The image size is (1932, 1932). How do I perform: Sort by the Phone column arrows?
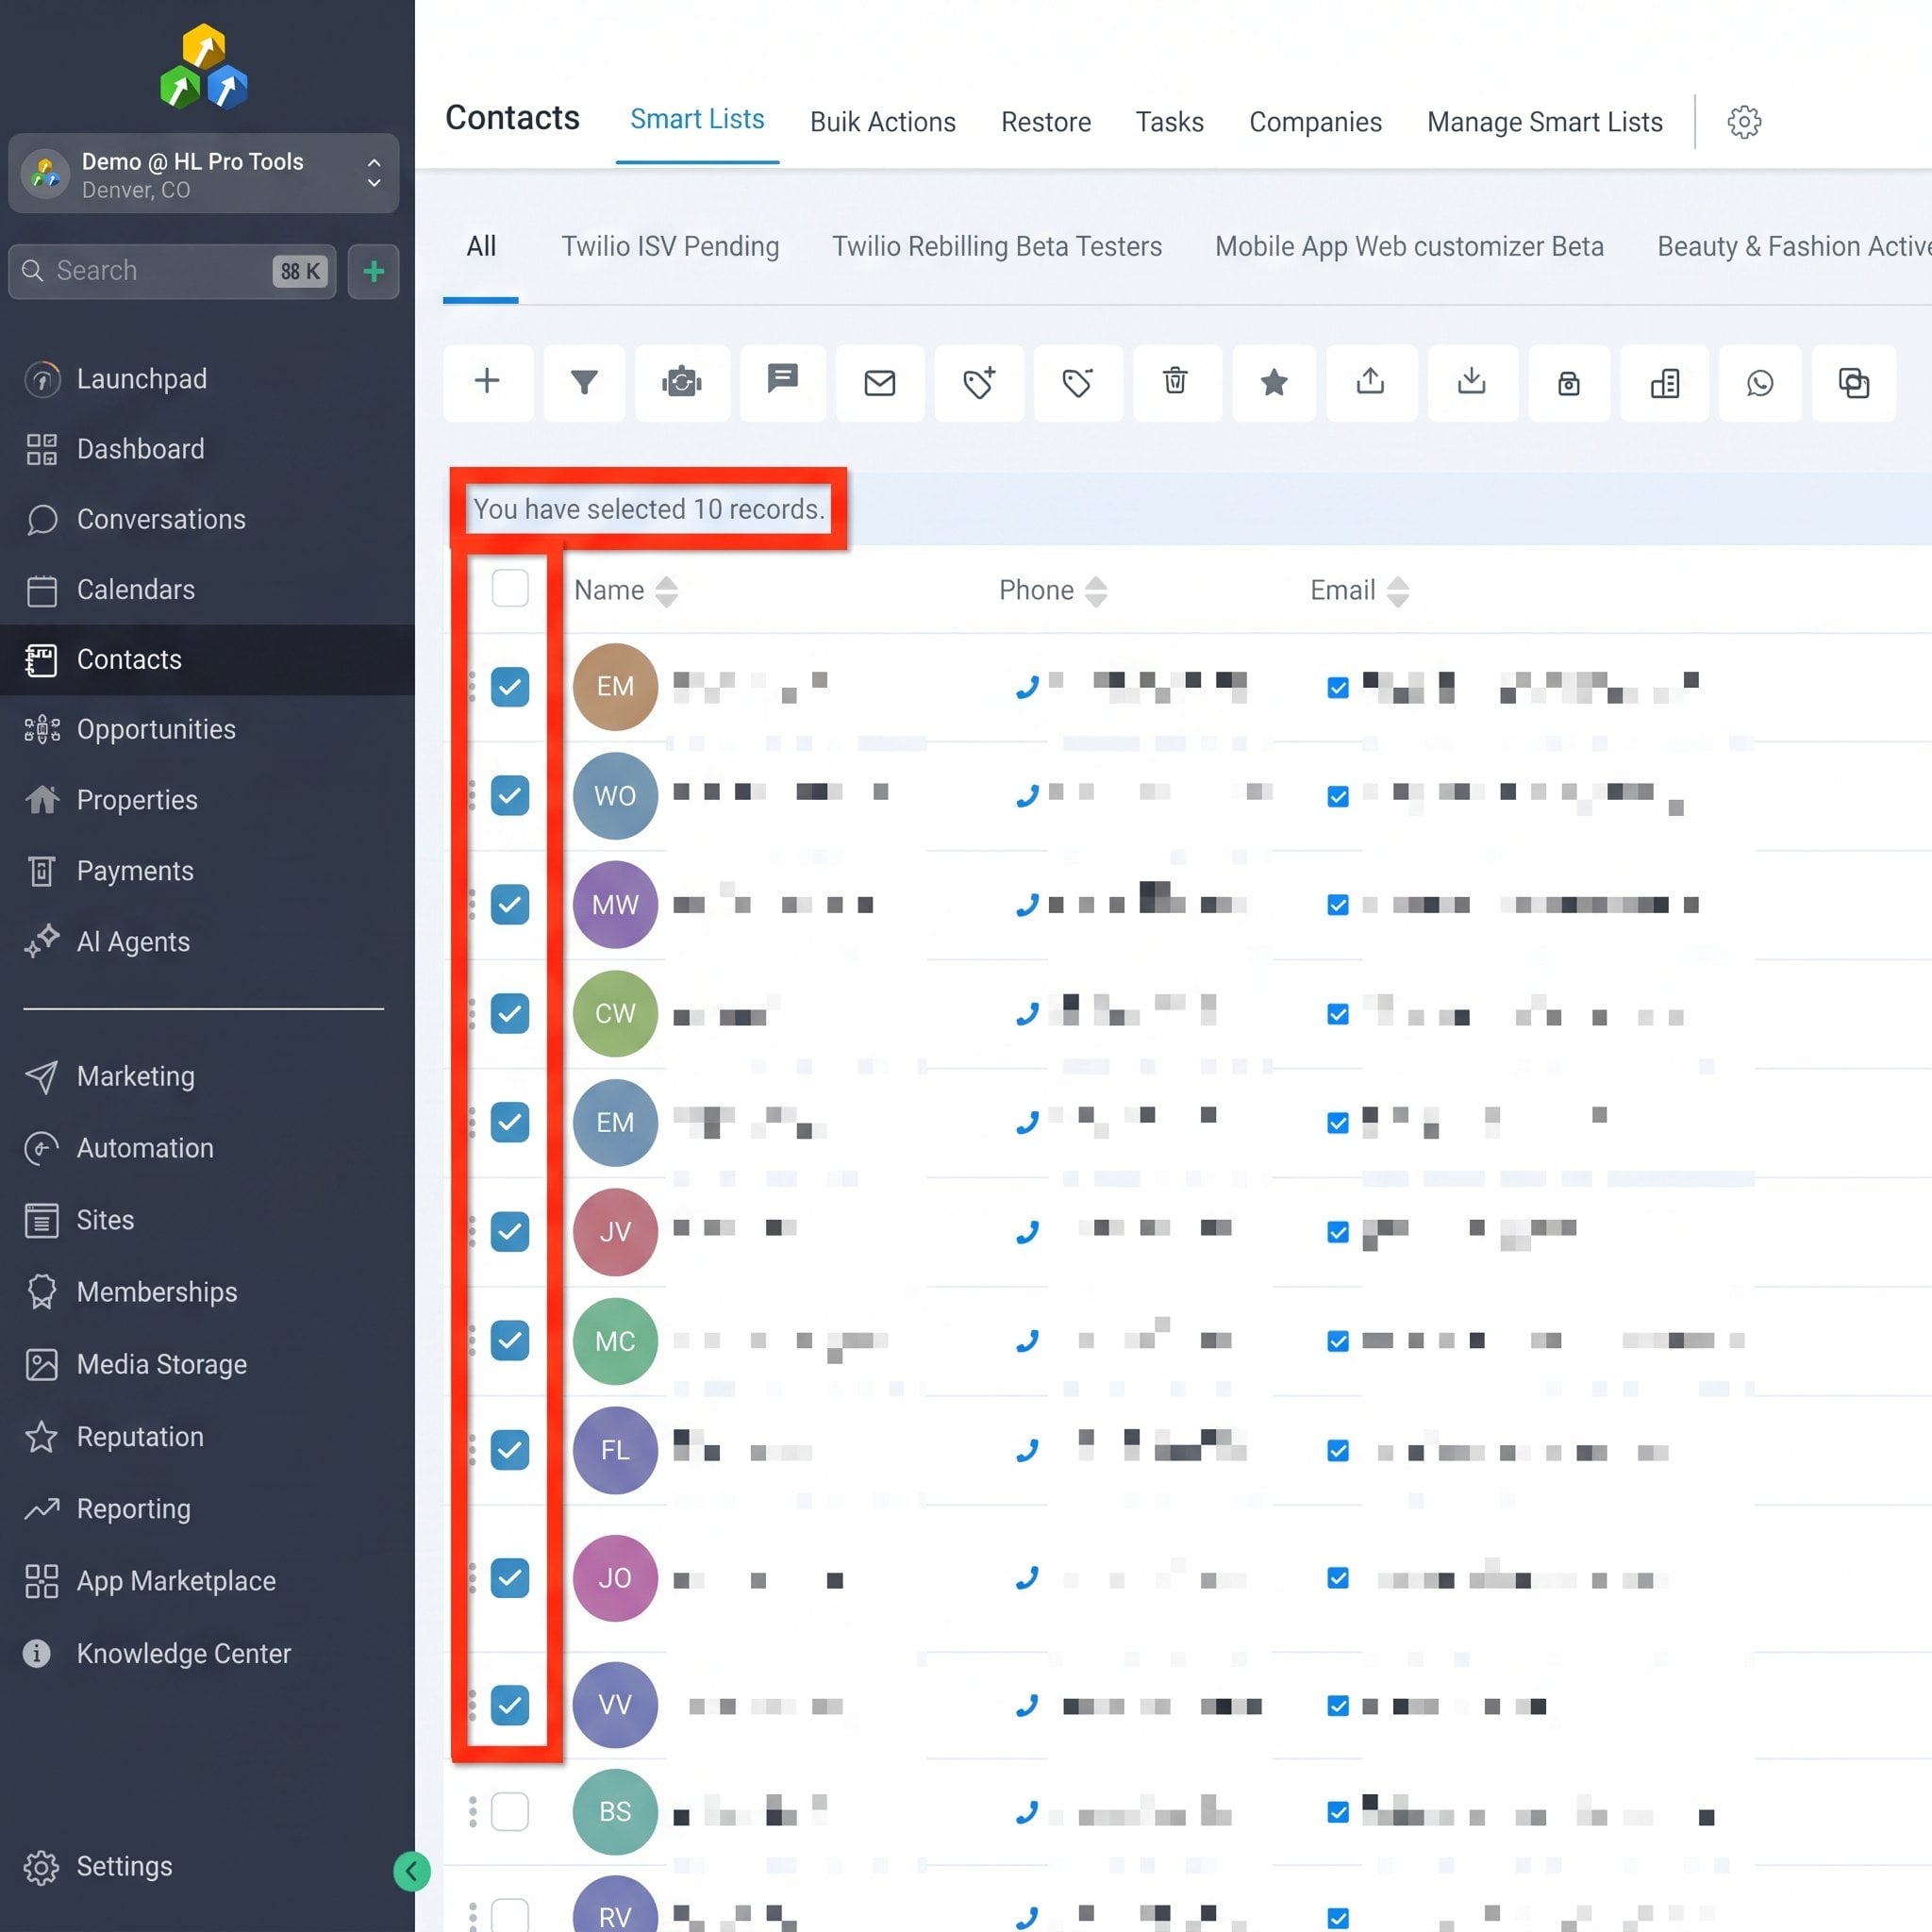point(1096,591)
